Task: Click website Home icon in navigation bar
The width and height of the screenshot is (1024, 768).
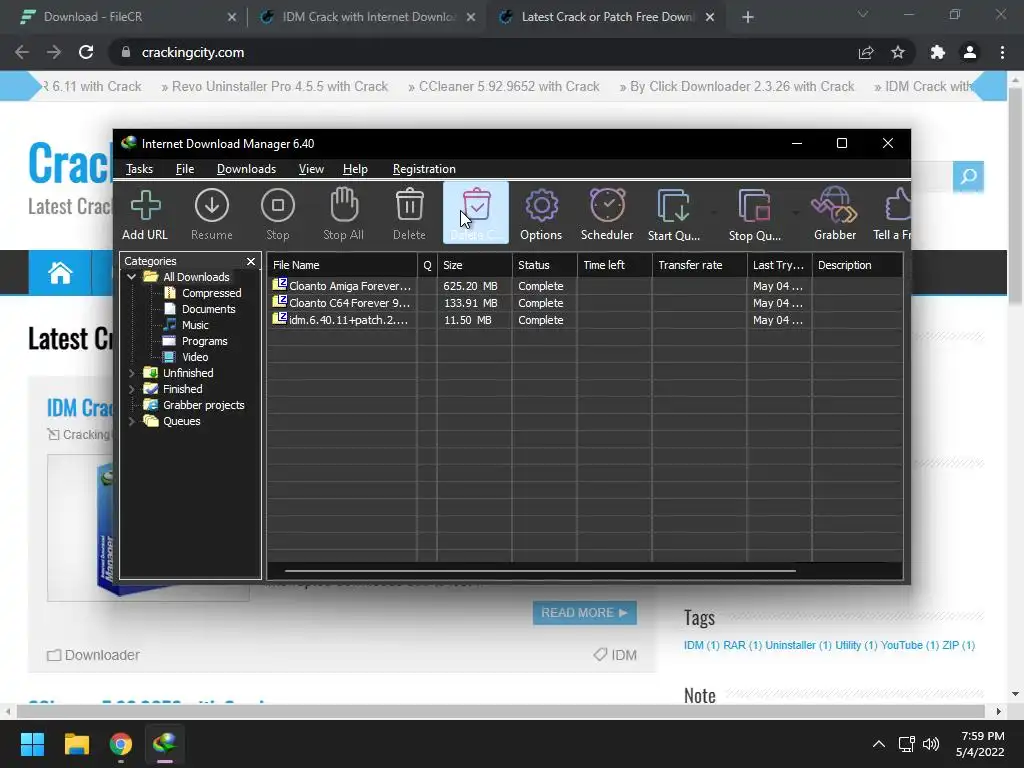Action: (60, 272)
